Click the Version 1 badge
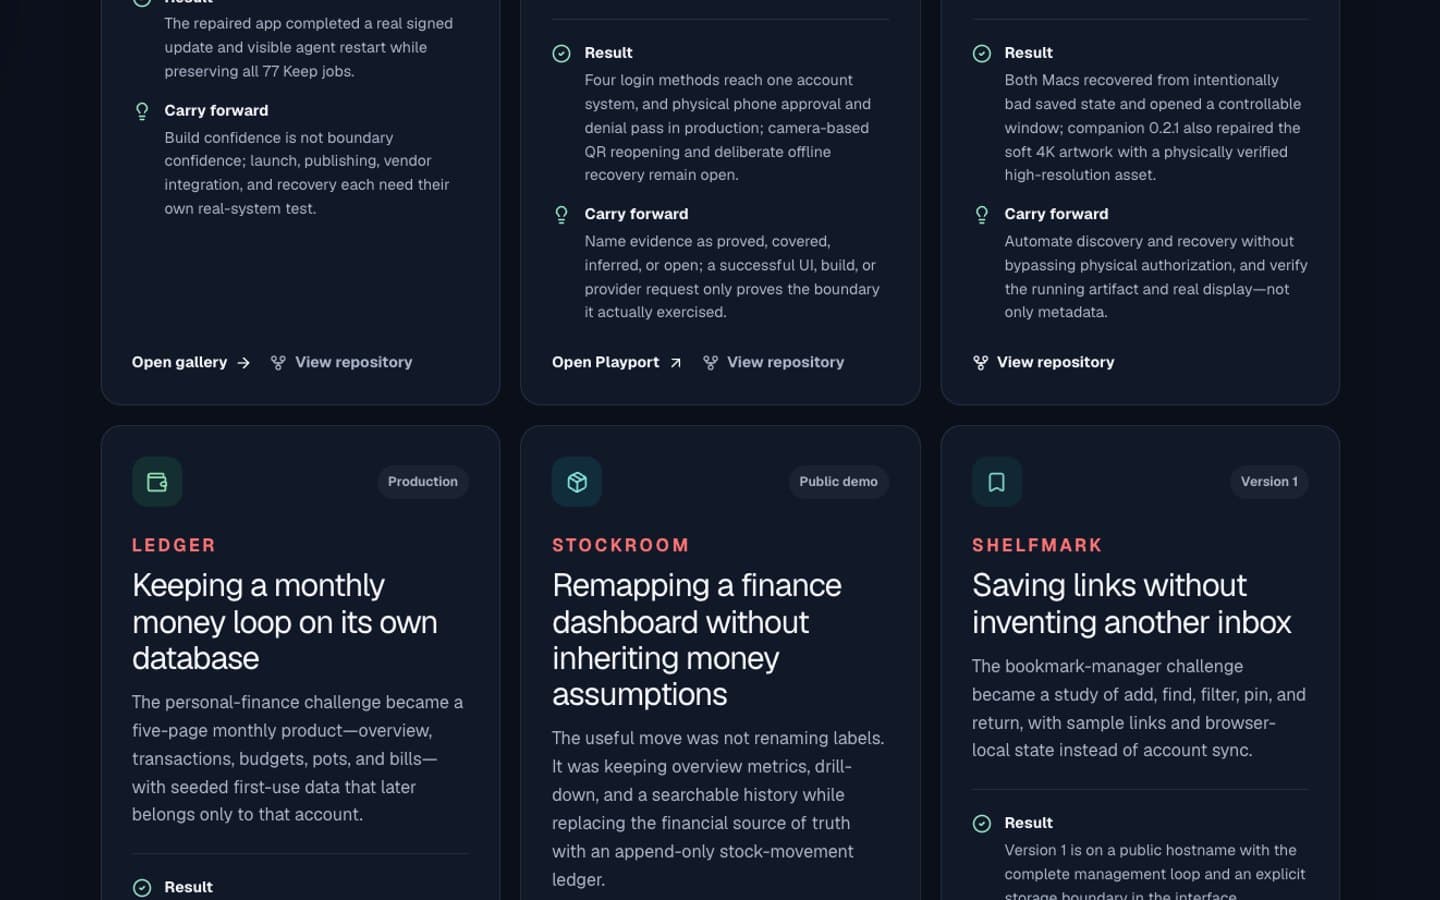This screenshot has height=900, width=1440. coord(1269,482)
